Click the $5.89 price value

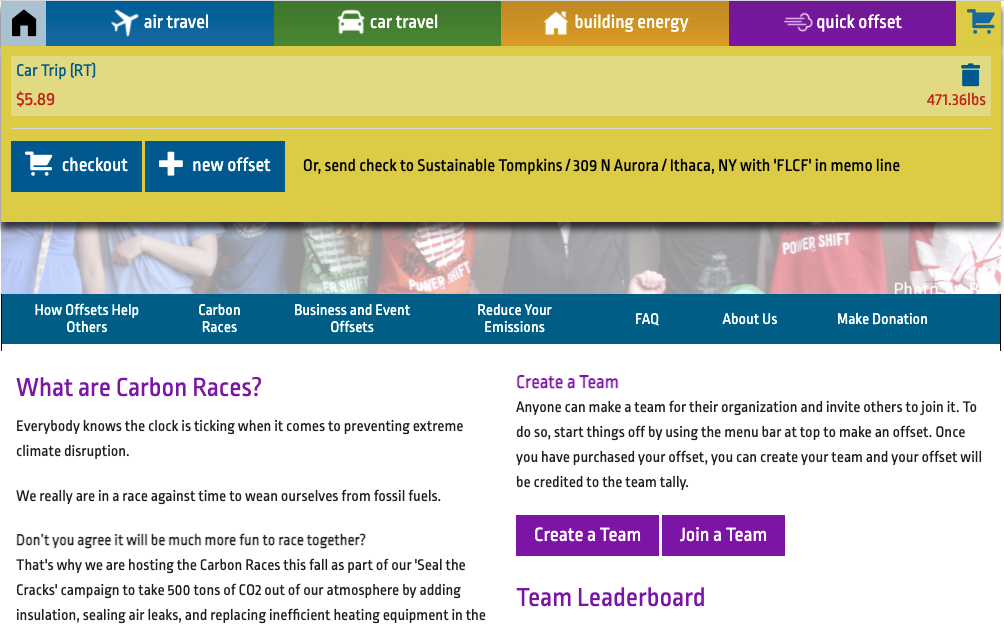(35, 99)
